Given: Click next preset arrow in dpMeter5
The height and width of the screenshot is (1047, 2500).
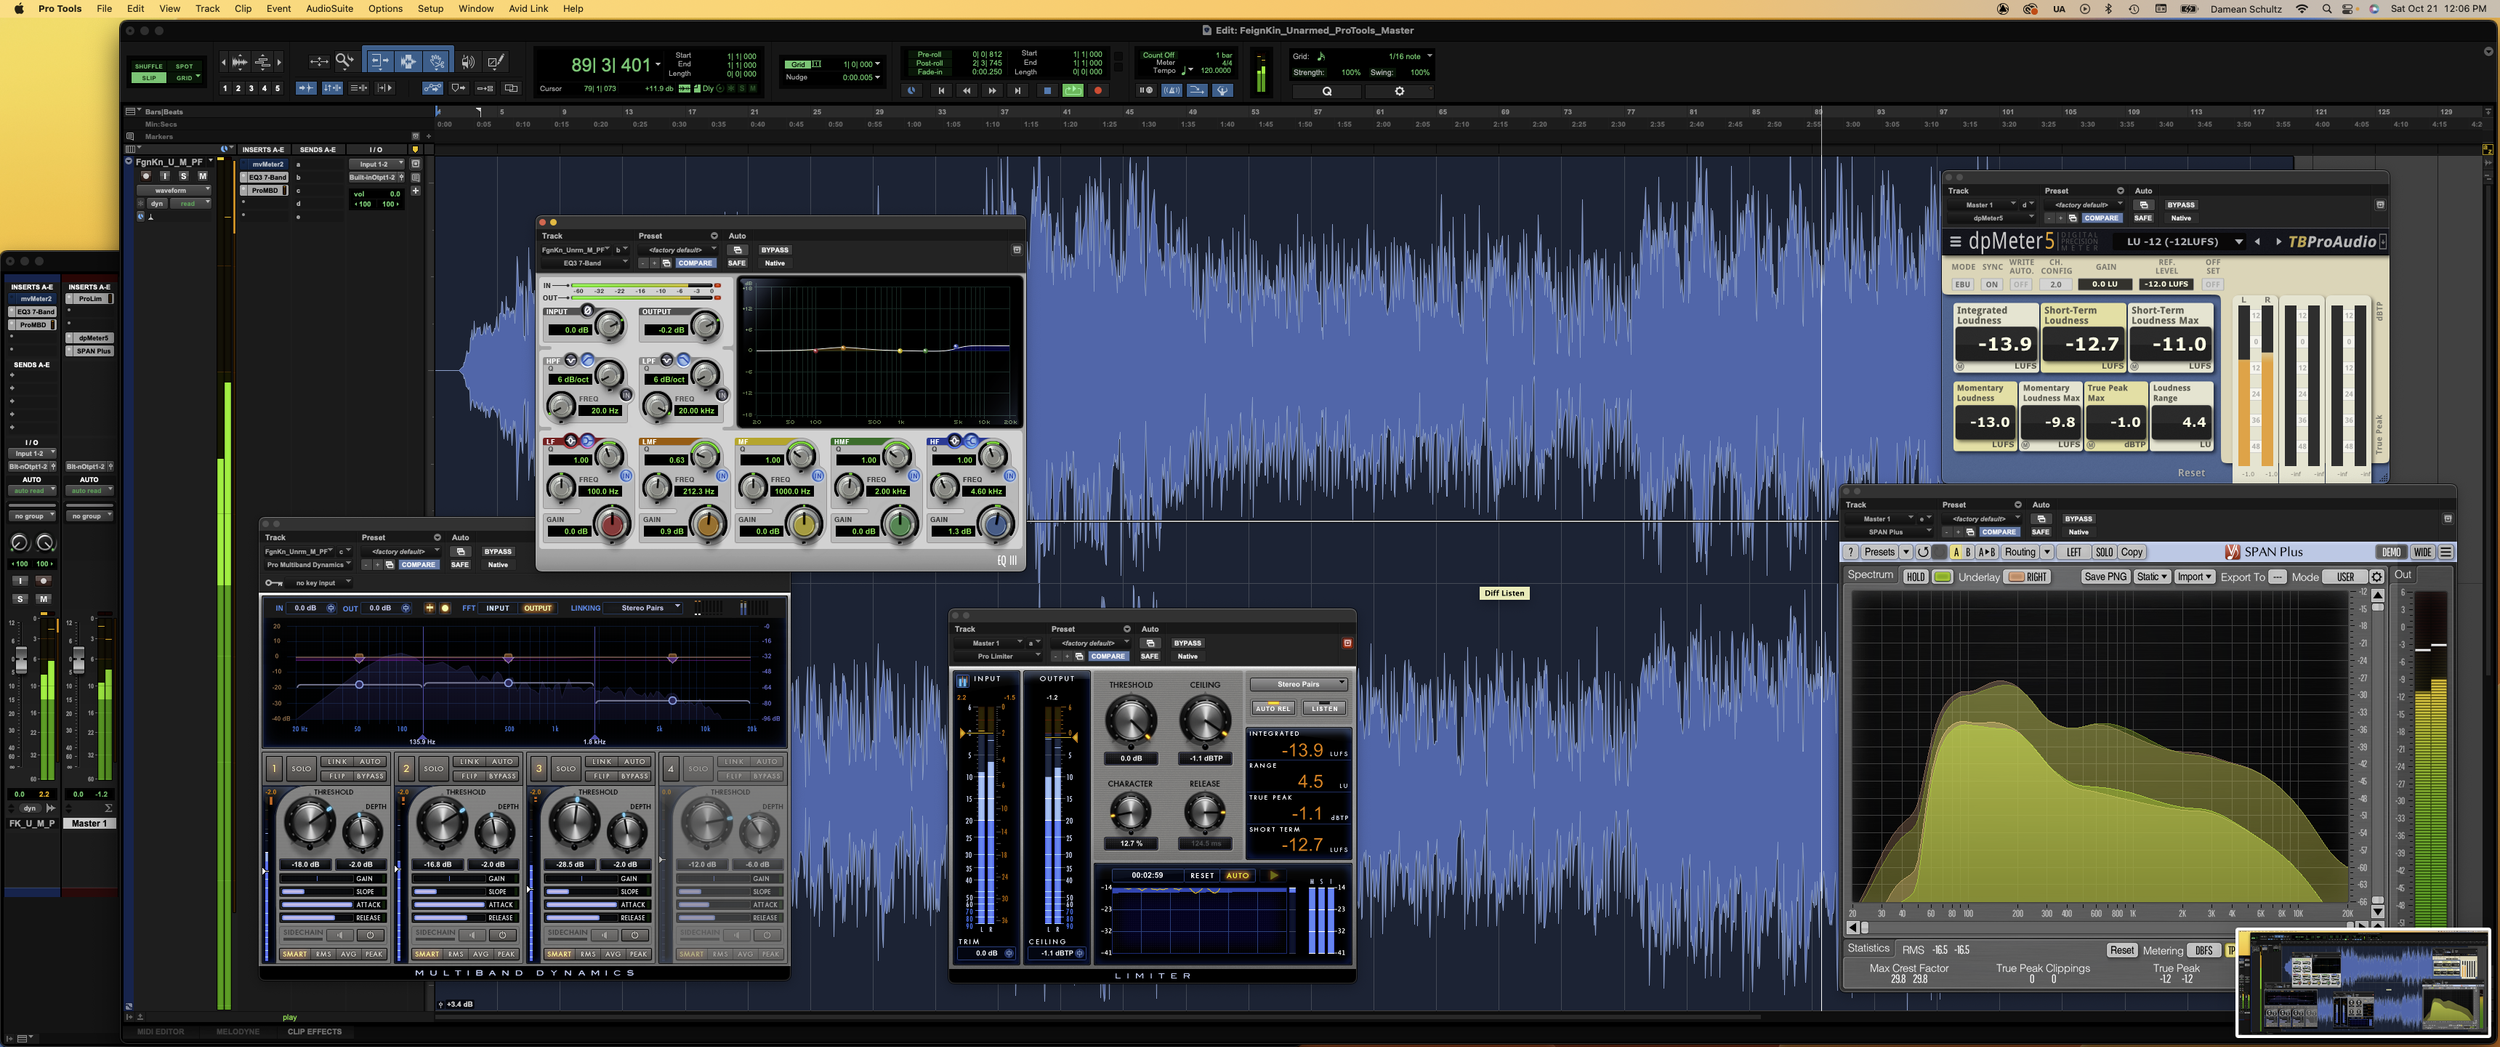Looking at the screenshot, I should [2279, 241].
